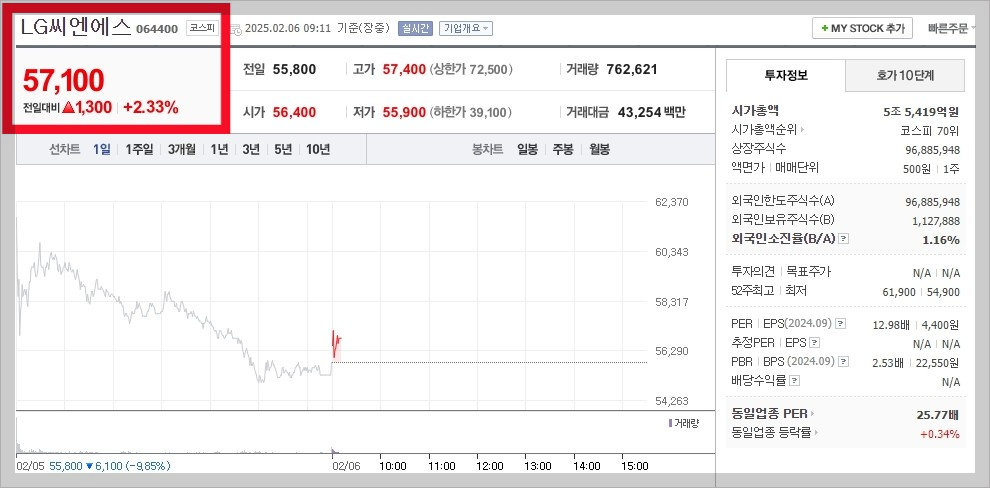Screen dimensions: 990x488
Task: Click the 52주최고 최저 values 61,900 54,900
Action: click(x=921, y=292)
